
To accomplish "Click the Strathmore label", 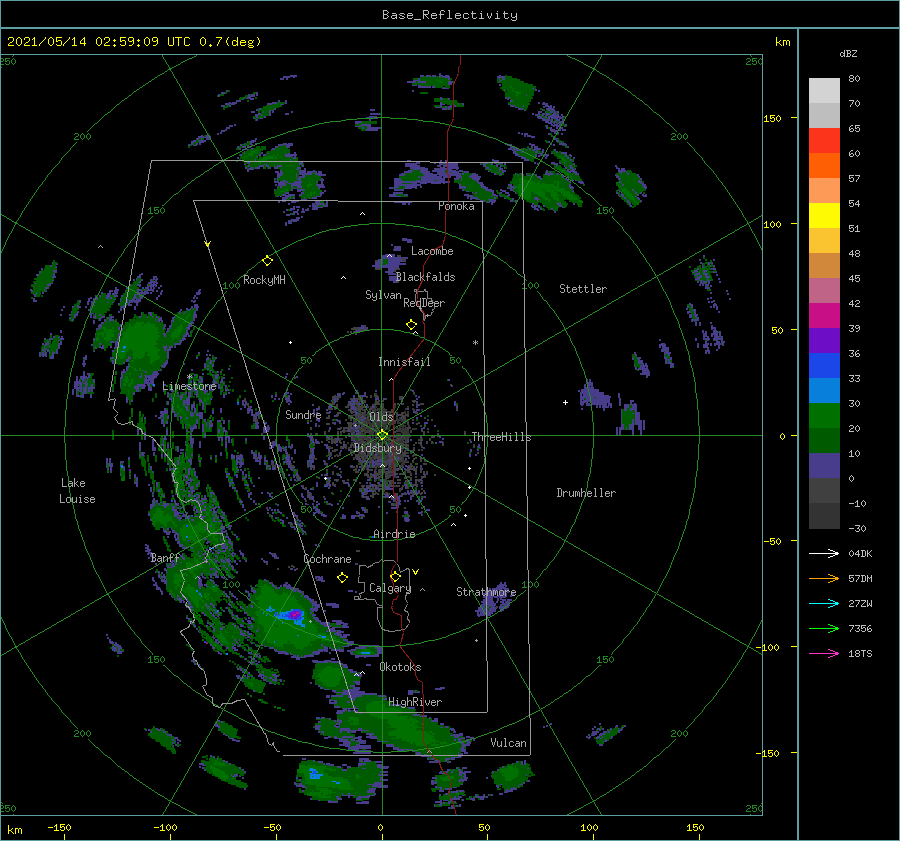I will (486, 592).
